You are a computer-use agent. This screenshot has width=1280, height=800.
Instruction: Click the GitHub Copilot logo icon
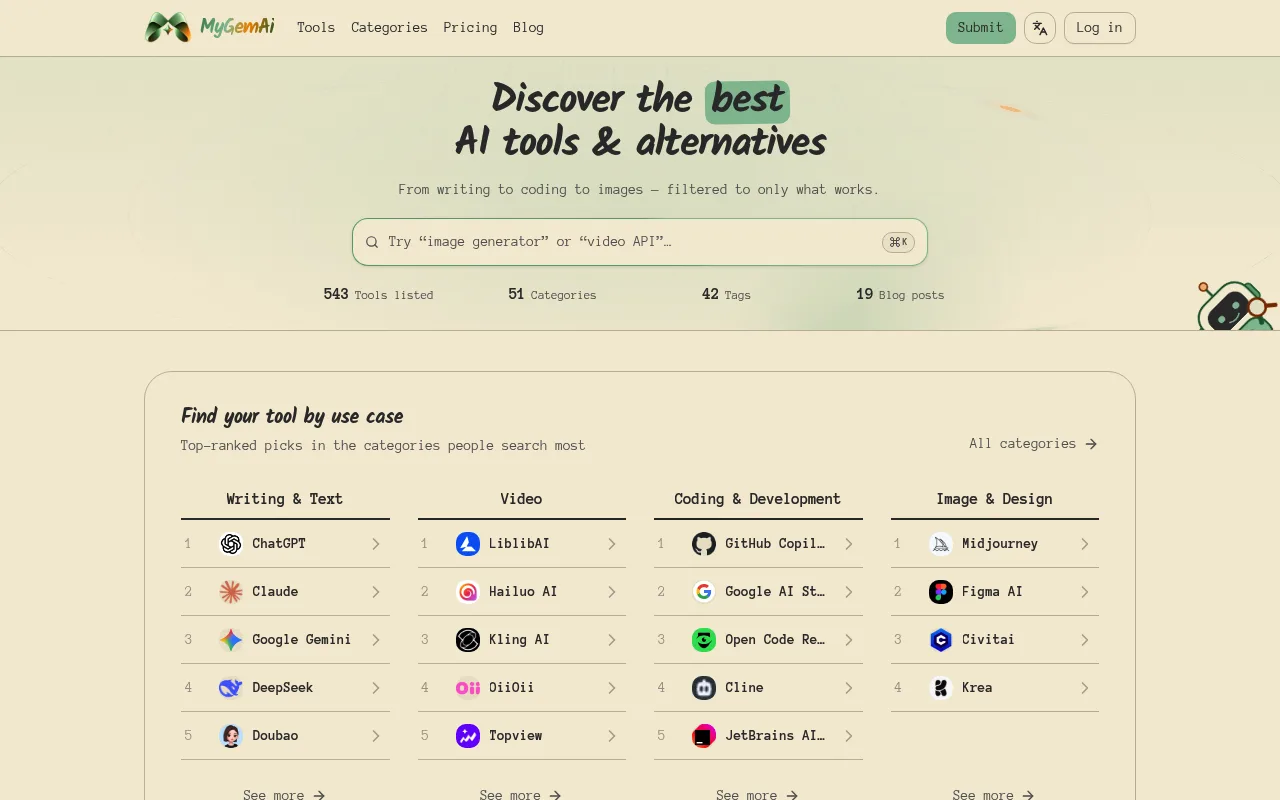[x=704, y=544]
